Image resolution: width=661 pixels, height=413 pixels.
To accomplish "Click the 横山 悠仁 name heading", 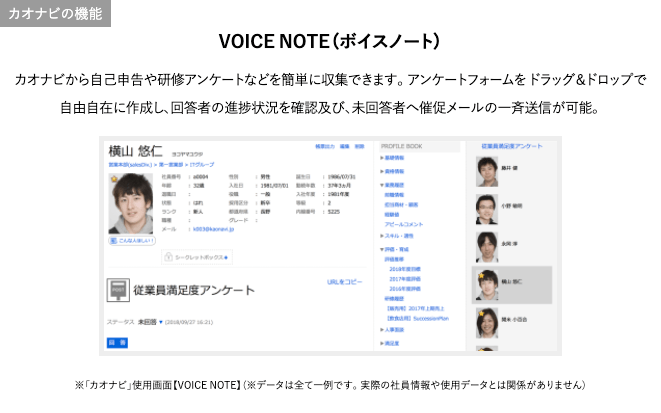I will click(135, 151).
